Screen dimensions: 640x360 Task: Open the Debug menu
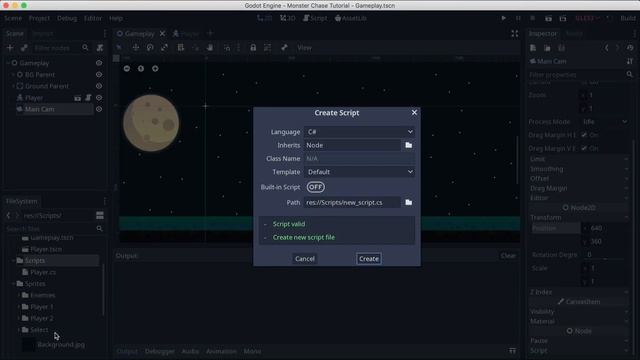coord(67,18)
